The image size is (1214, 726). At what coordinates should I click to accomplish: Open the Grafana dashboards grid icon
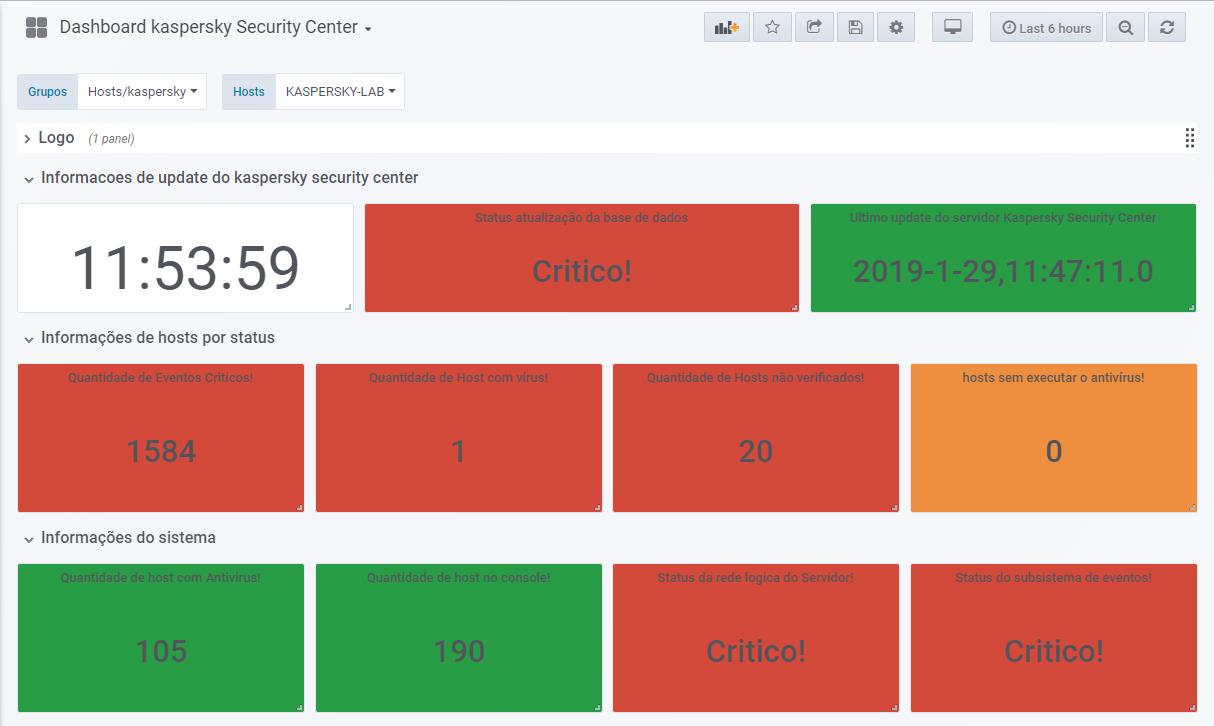(x=36, y=28)
